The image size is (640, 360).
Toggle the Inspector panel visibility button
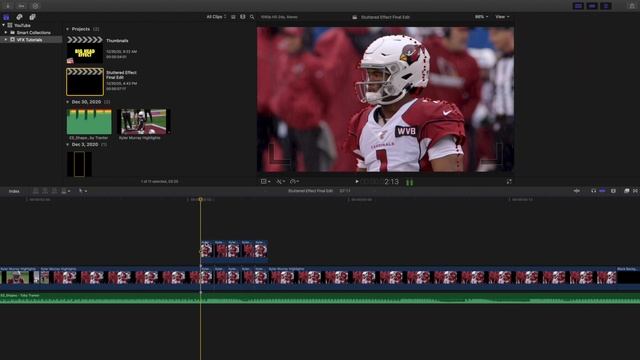pyautogui.click(x=606, y=6)
